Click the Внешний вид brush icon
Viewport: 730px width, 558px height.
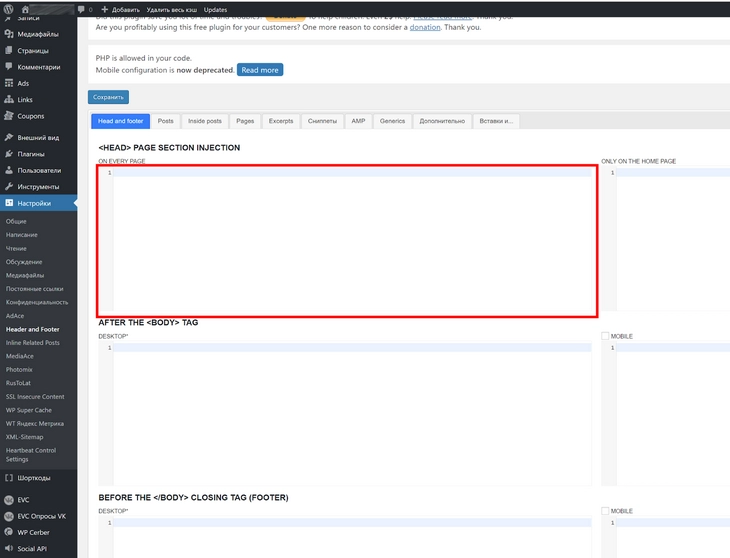click(8, 137)
